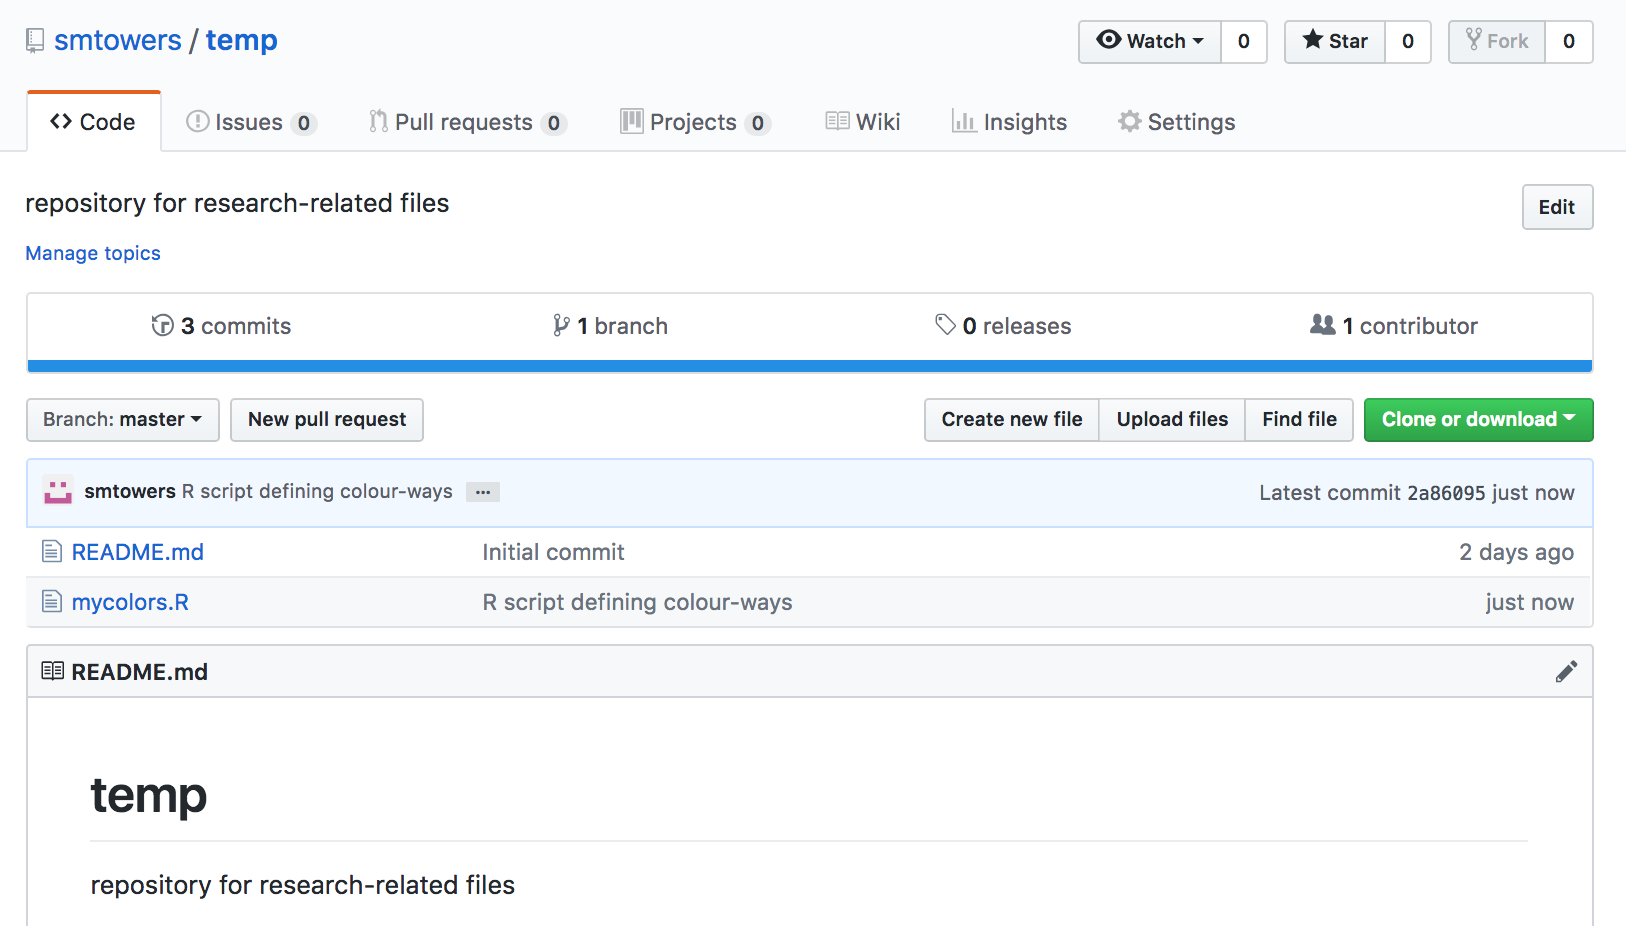The width and height of the screenshot is (1626, 926).
Task: Click the forks count next to Fork
Action: pos(1569,41)
